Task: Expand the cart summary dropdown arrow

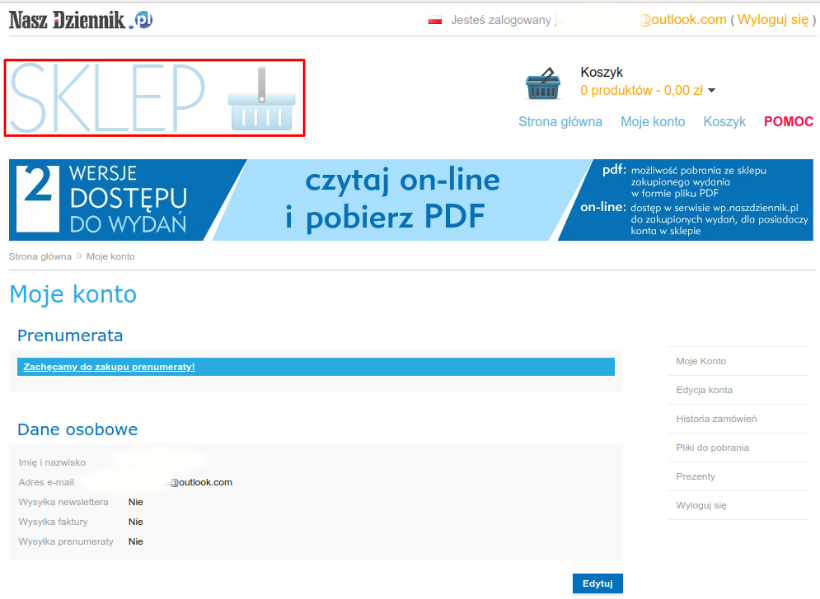Action: pos(712,91)
